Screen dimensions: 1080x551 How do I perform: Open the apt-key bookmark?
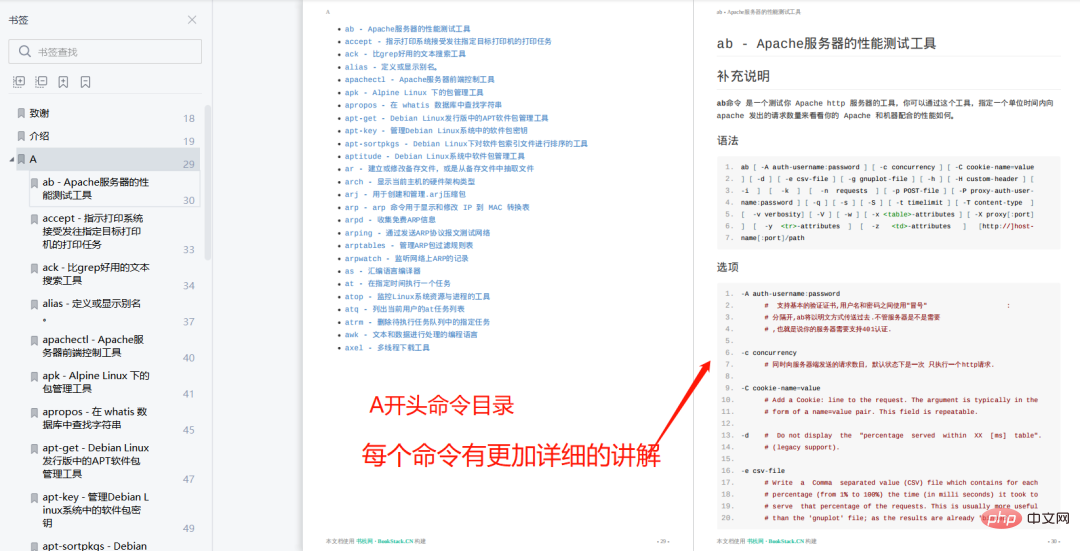point(95,510)
